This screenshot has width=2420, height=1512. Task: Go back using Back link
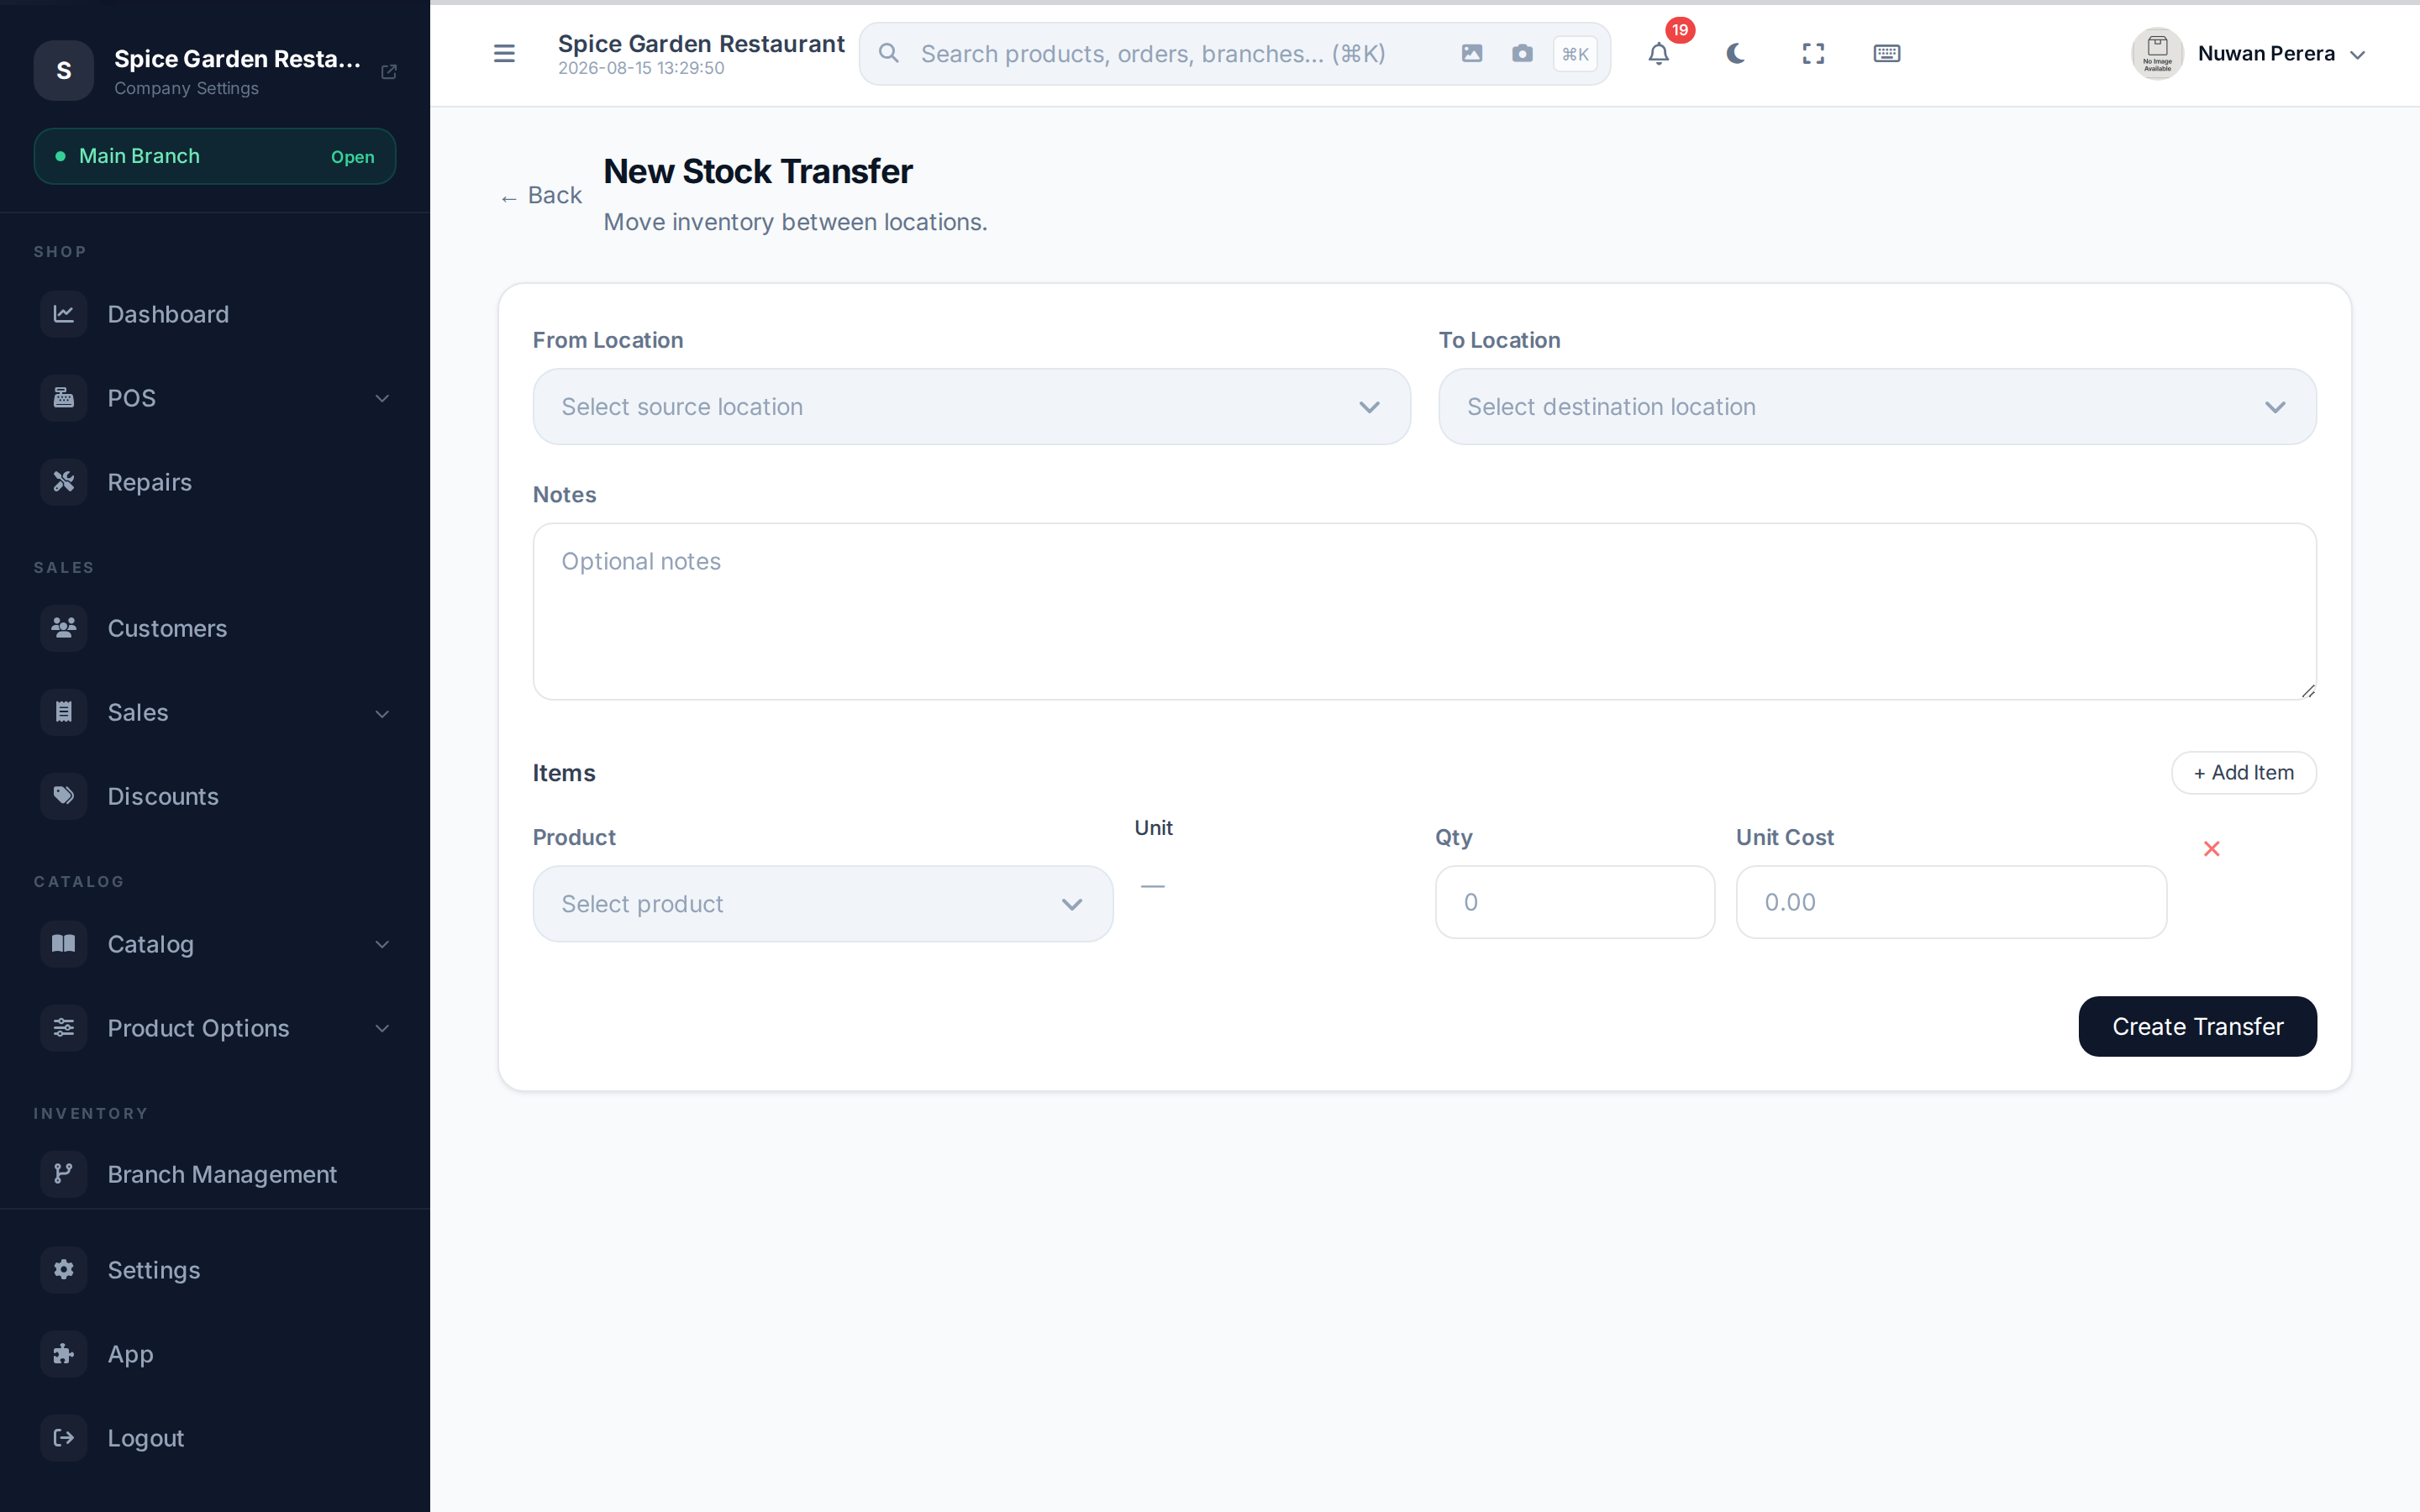[541, 195]
